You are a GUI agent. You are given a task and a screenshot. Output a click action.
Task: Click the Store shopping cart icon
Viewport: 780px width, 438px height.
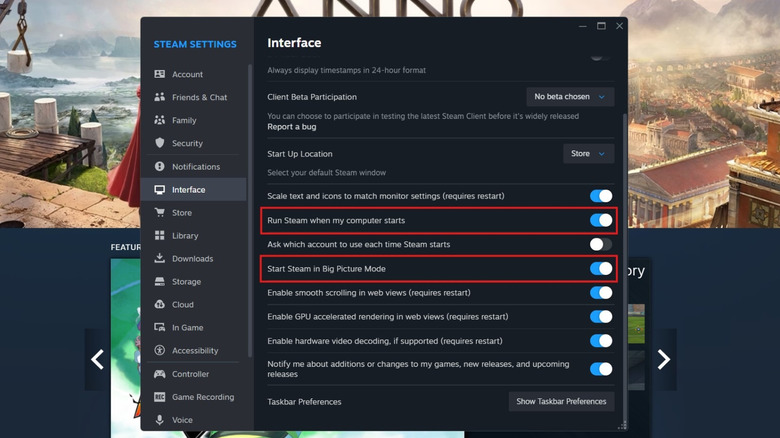point(160,213)
